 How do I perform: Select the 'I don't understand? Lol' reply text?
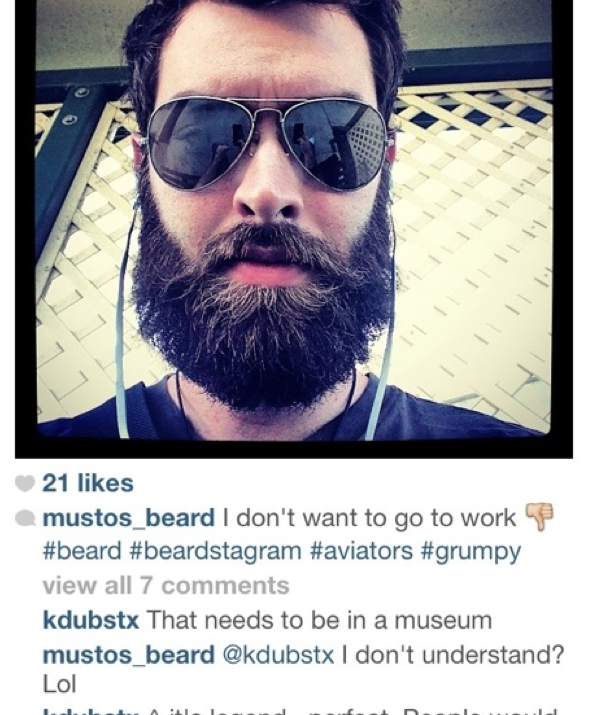[304, 669]
